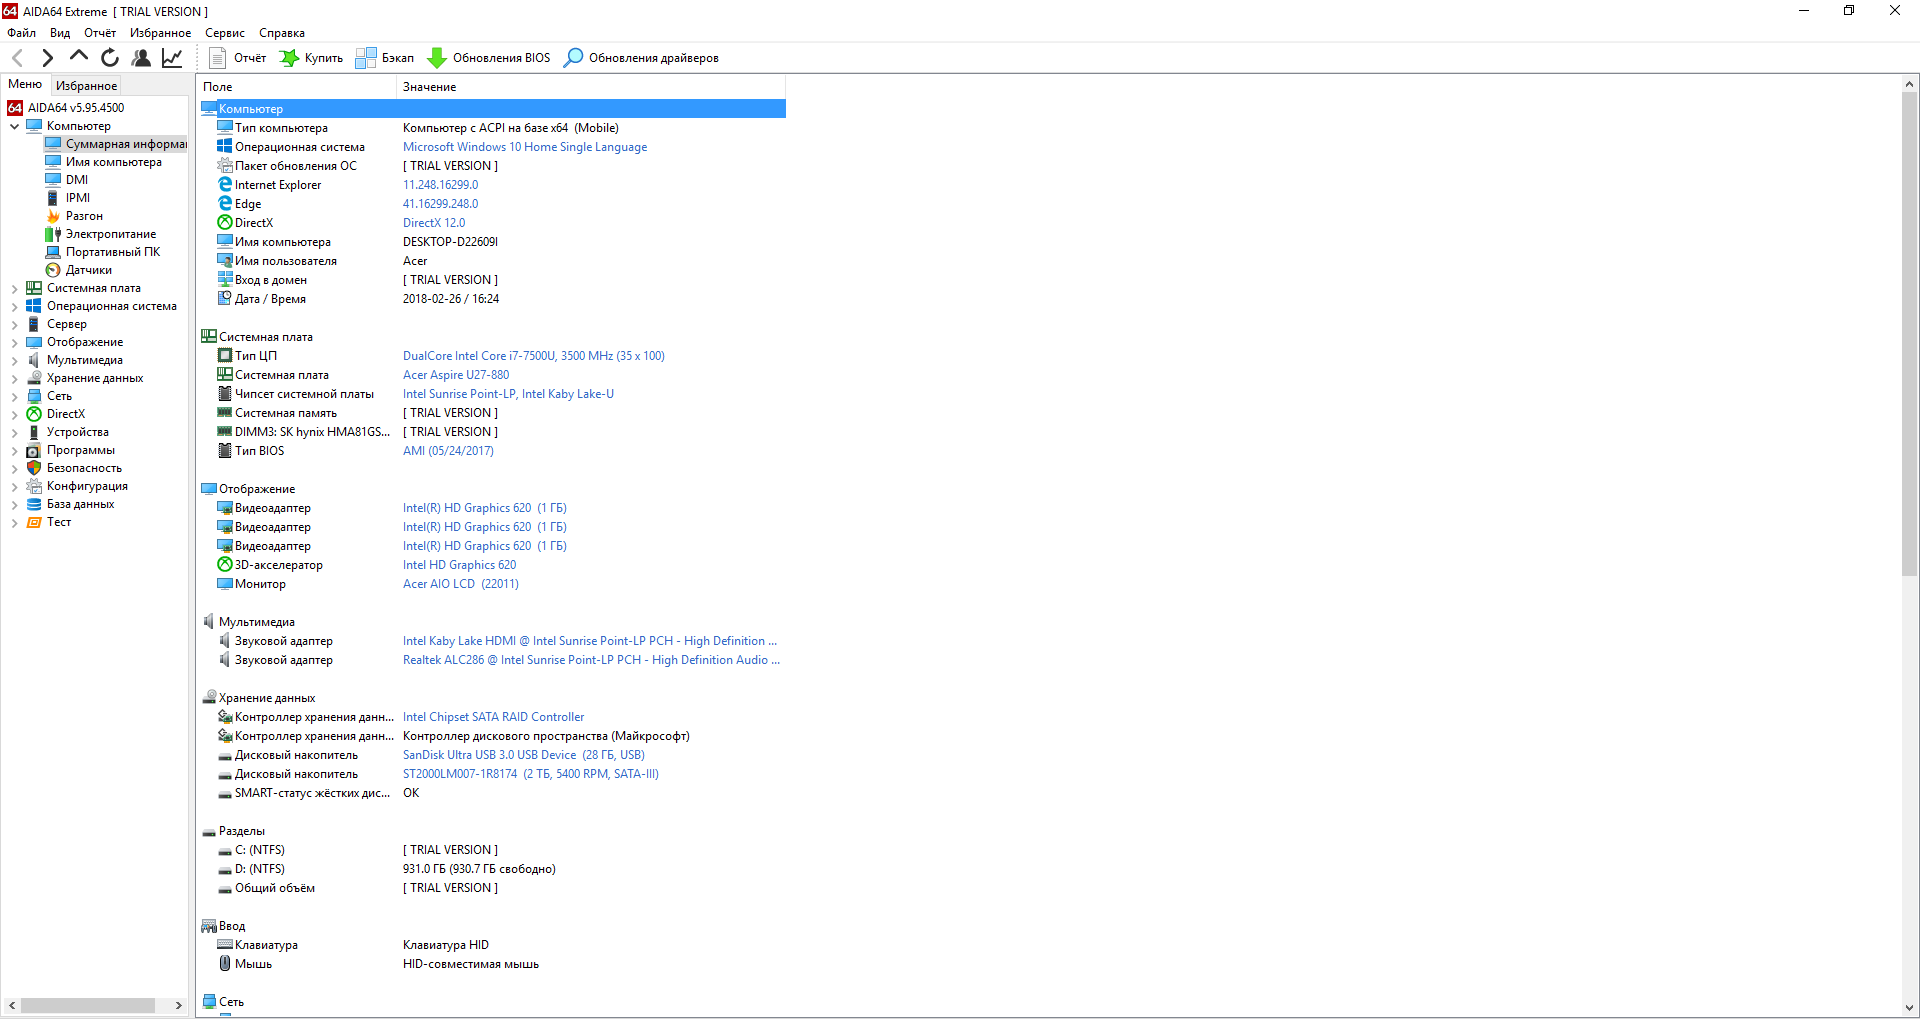1920x1019 pixels.
Task: Click the vertical scrollbar down arrow
Action: point(1909,1008)
